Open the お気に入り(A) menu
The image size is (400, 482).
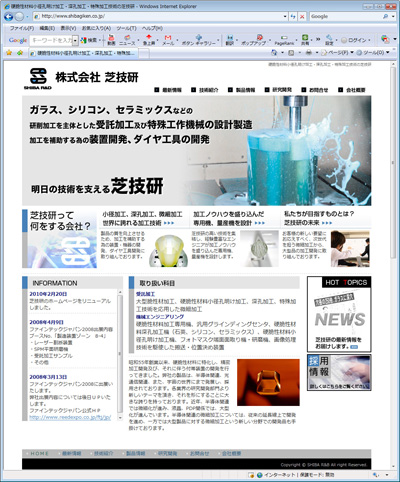click(x=96, y=28)
